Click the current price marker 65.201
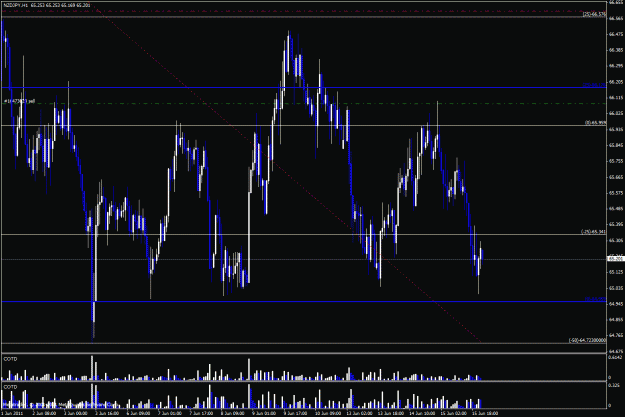This screenshot has width=625, height=417. click(615, 259)
